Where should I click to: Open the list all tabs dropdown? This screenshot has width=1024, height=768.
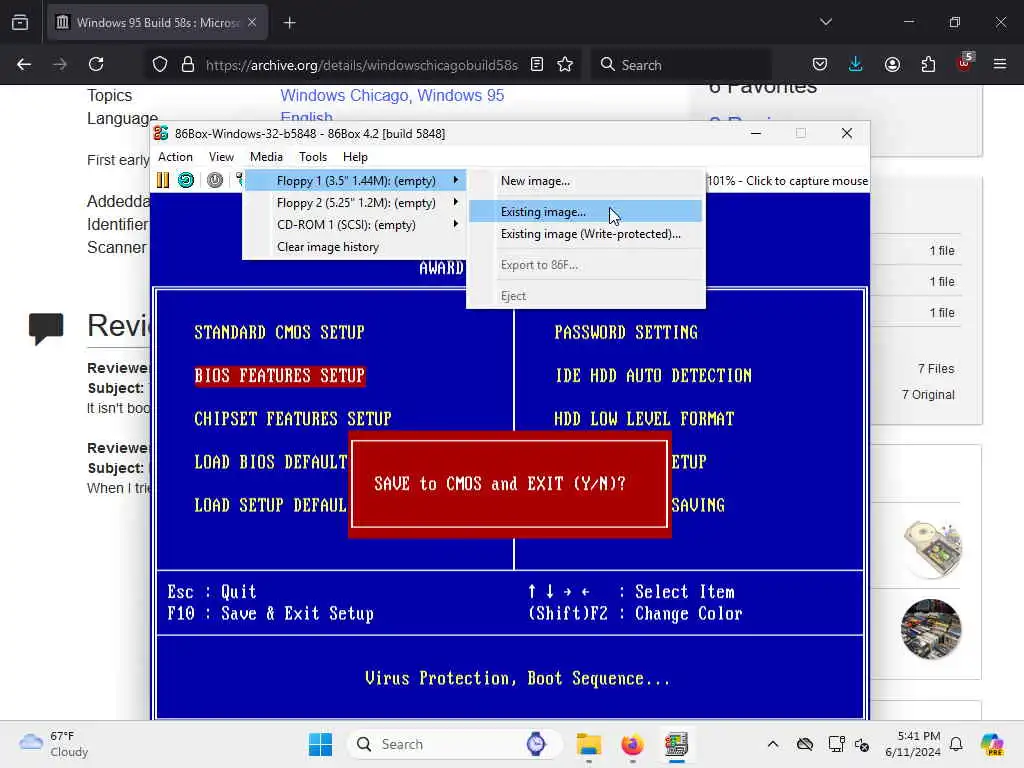pyautogui.click(x=825, y=22)
